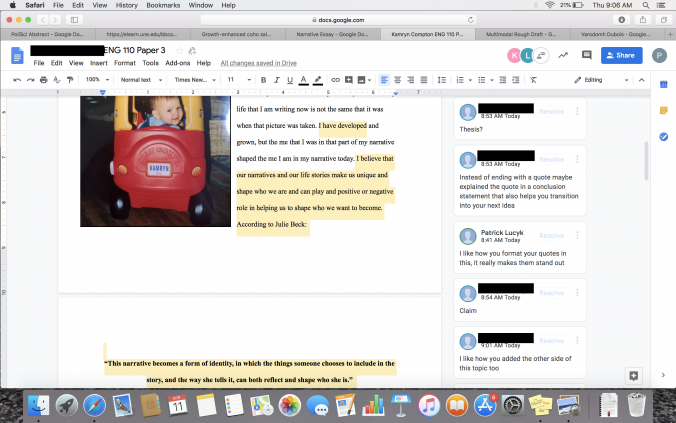This screenshot has height=423, width=676.
Task: Apply bulleted list formatting
Action: click(482, 80)
